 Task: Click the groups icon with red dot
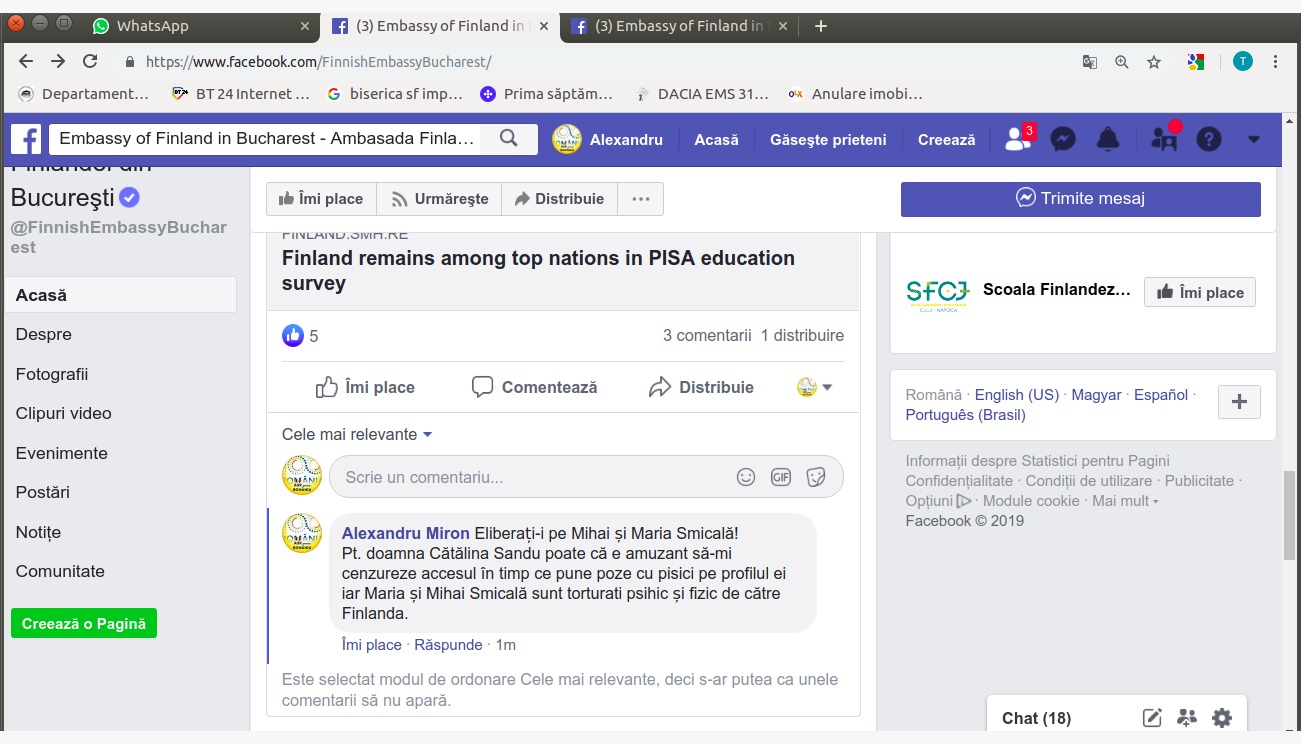(x=1164, y=139)
